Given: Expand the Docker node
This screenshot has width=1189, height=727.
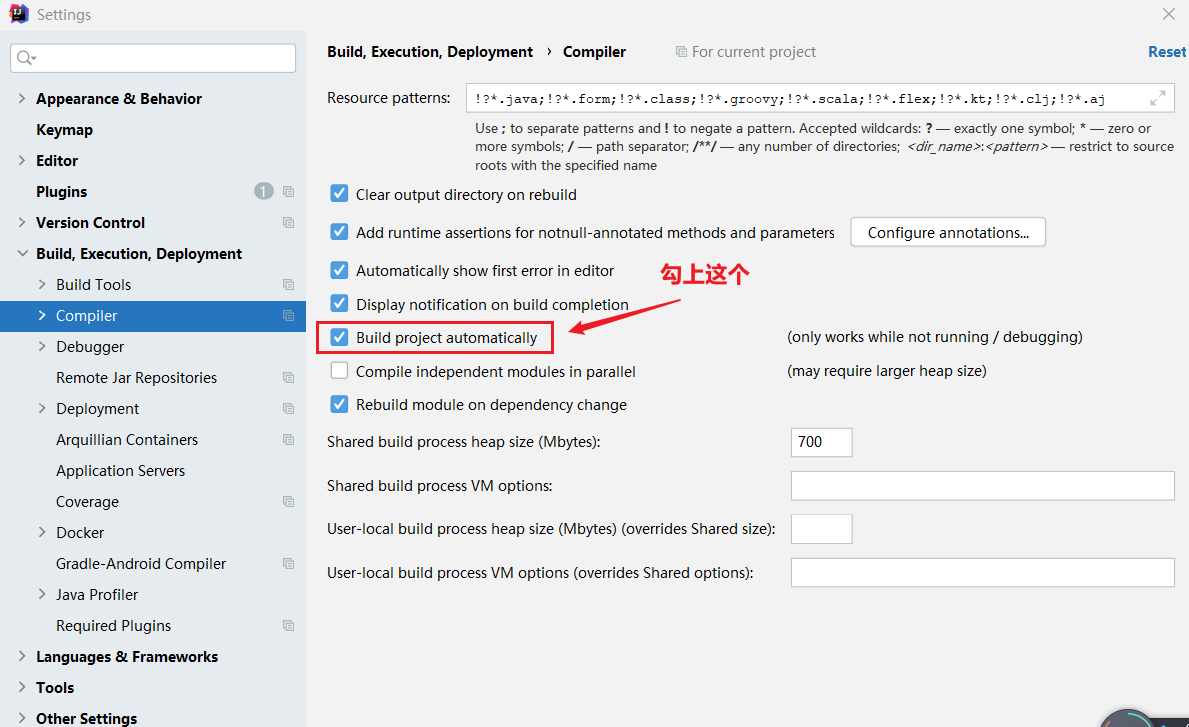Looking at the screenshot, I should (x=42, y=533).
